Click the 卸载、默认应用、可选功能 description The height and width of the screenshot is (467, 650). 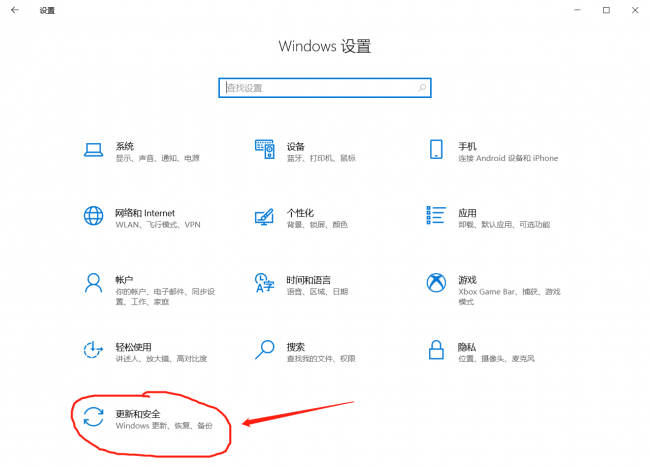[504, 225]
